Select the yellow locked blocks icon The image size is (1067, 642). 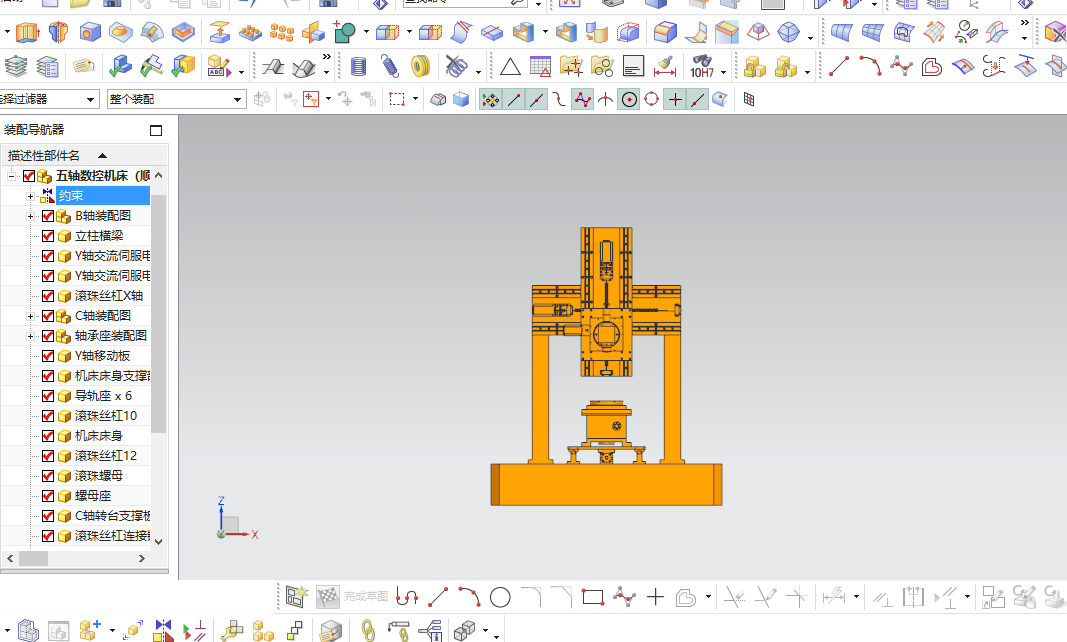[754, 67]
